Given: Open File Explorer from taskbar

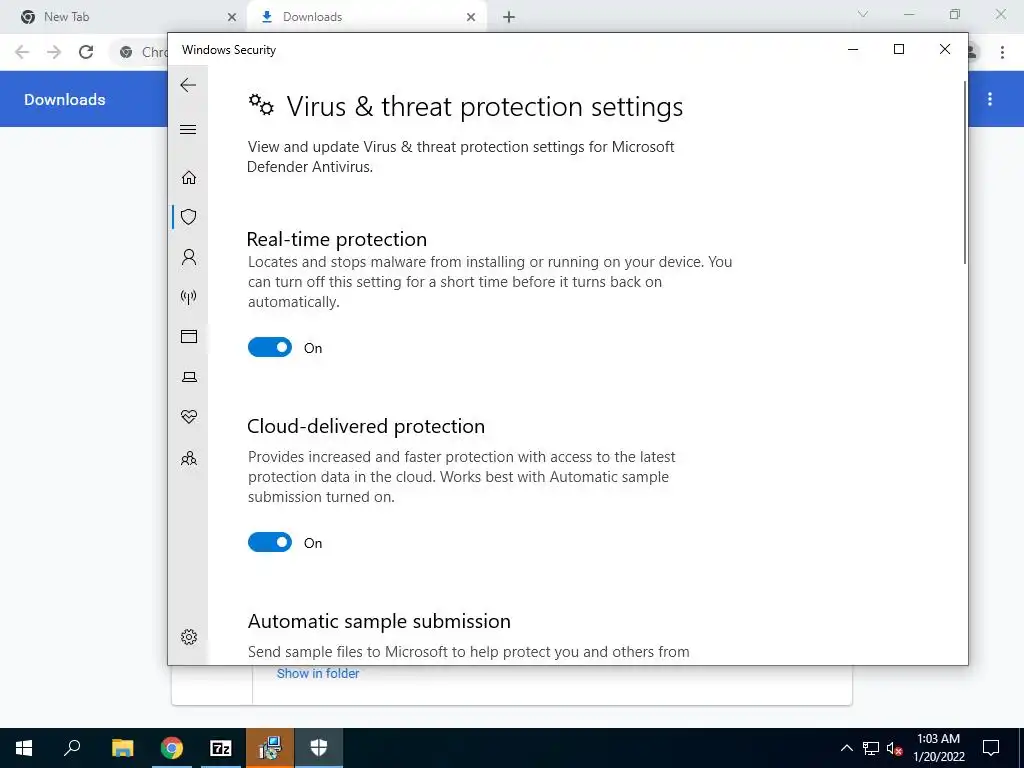Looking at the screenshot, I should [122, 748].
